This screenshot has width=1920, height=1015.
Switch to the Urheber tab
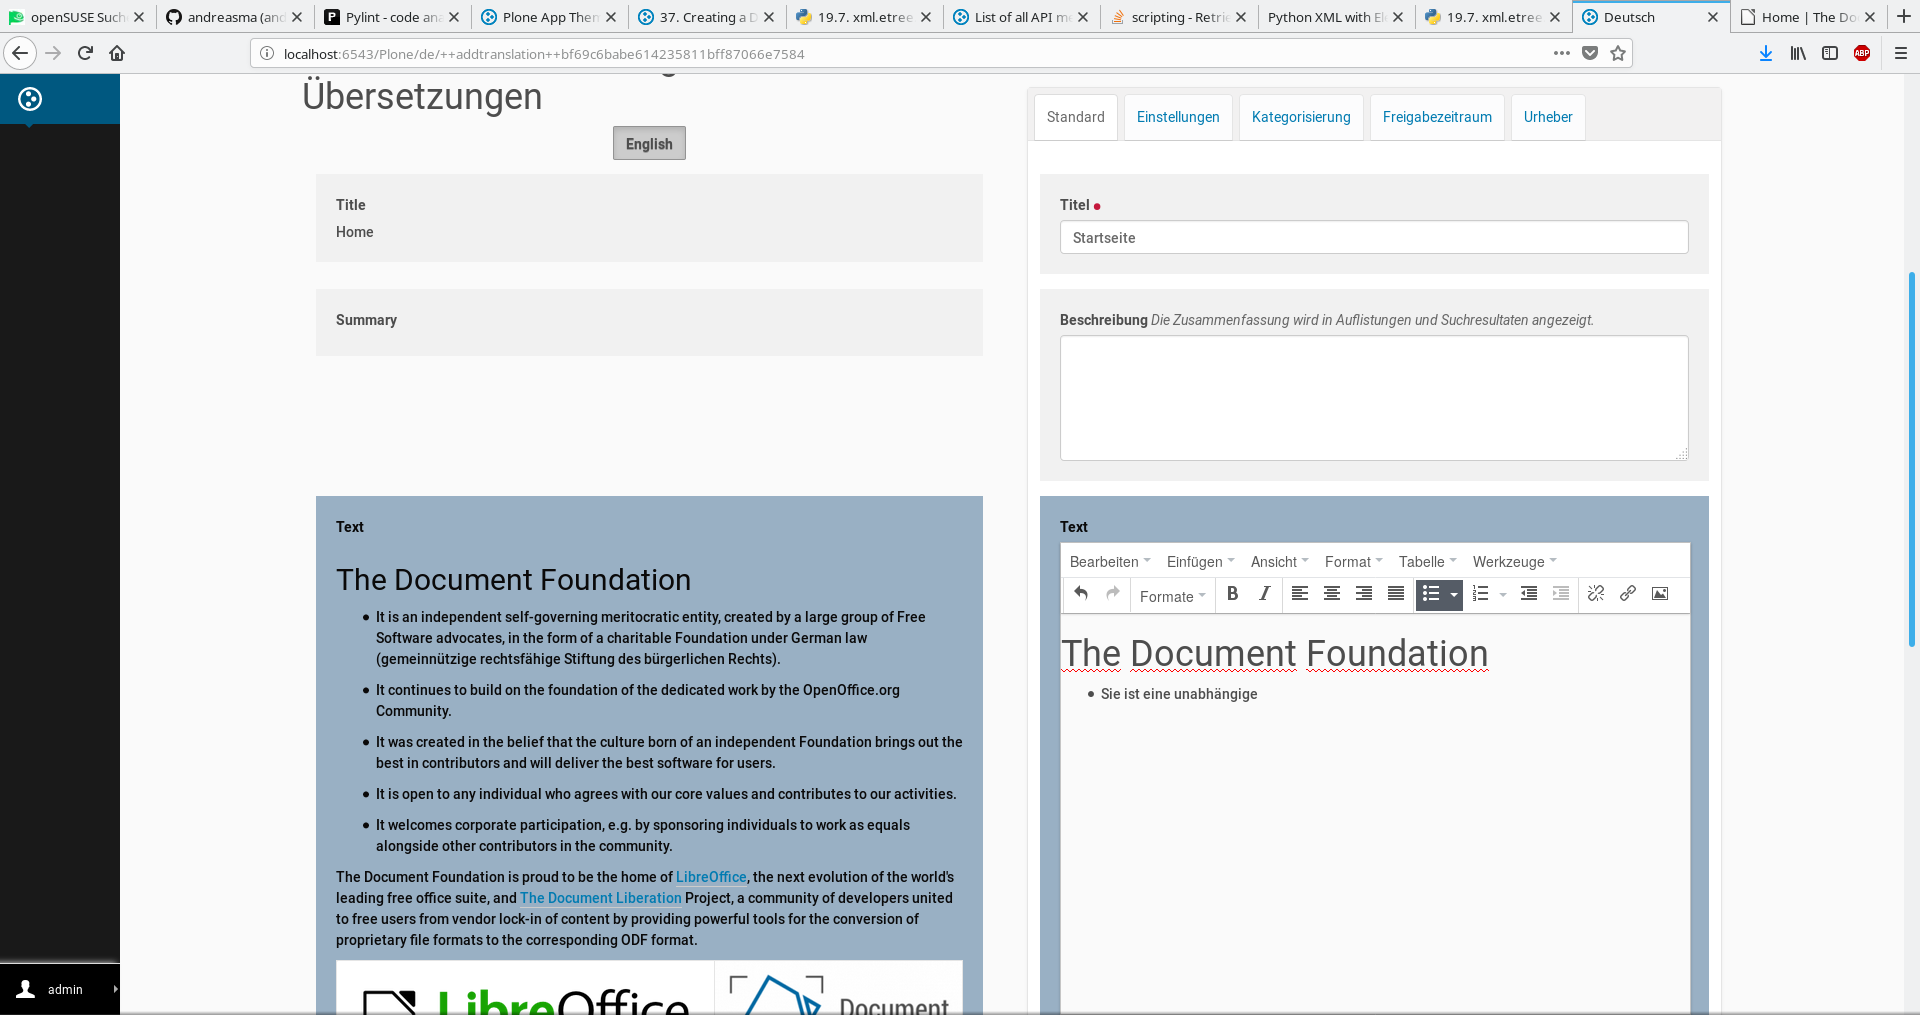point(1548,117)
